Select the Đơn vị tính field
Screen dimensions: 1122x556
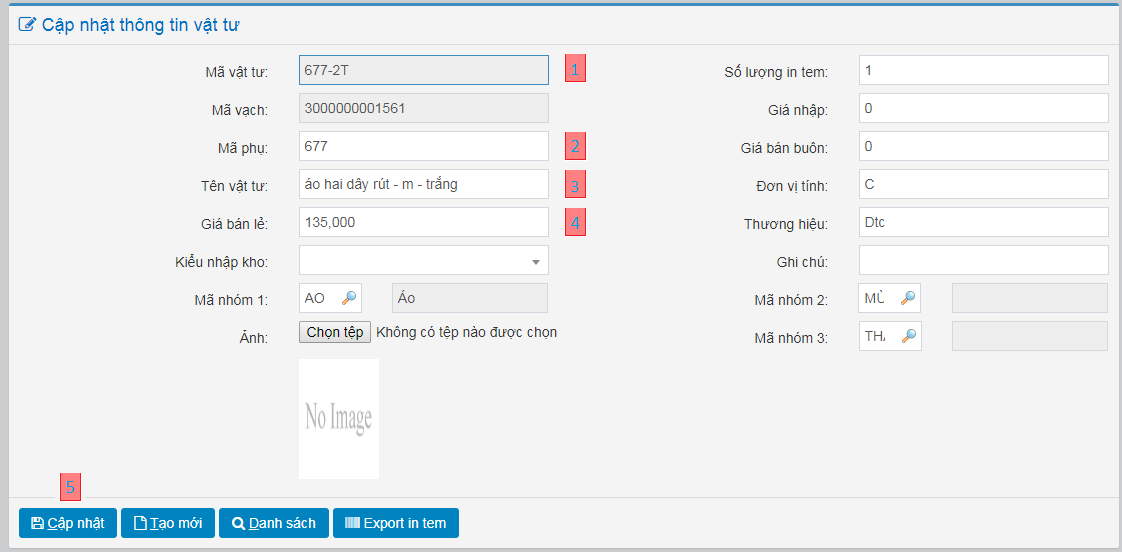pyautogui.click(x=983, y=184)
